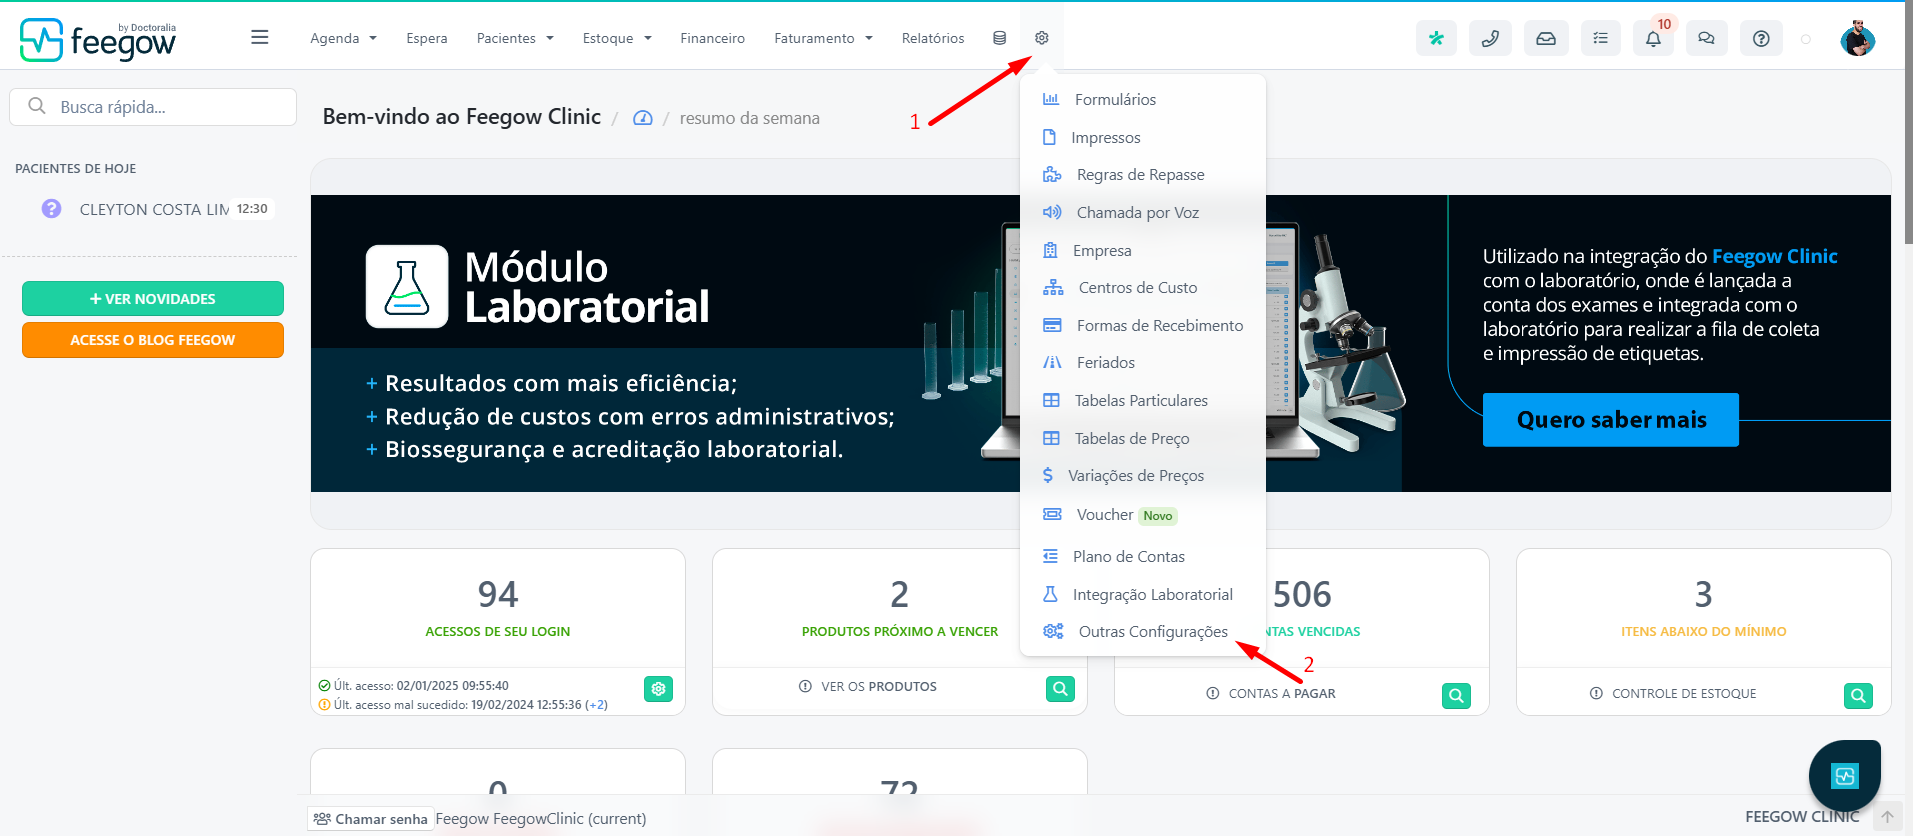The height and width of the screenshot is (836, 1913).
Task: Open the floating Feegow chat widget
Action: [1845, 775]
